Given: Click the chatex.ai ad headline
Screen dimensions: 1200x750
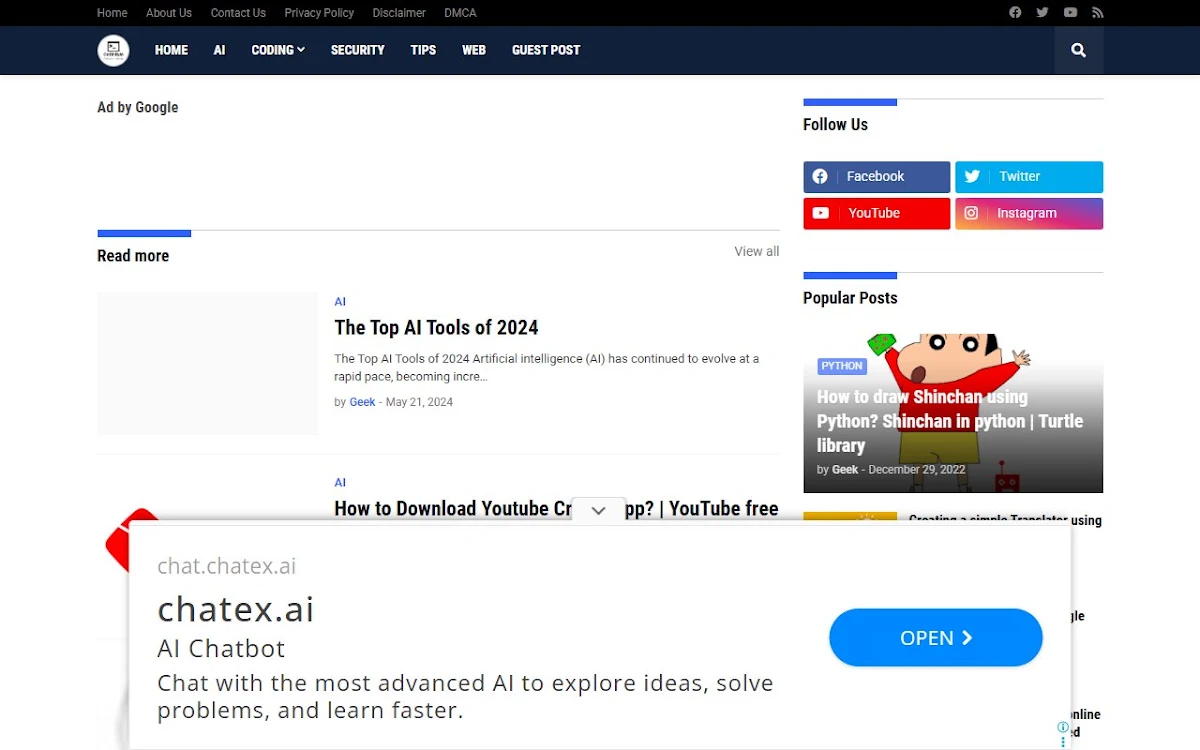Looking at the screenshot, I should coord(236,609).
